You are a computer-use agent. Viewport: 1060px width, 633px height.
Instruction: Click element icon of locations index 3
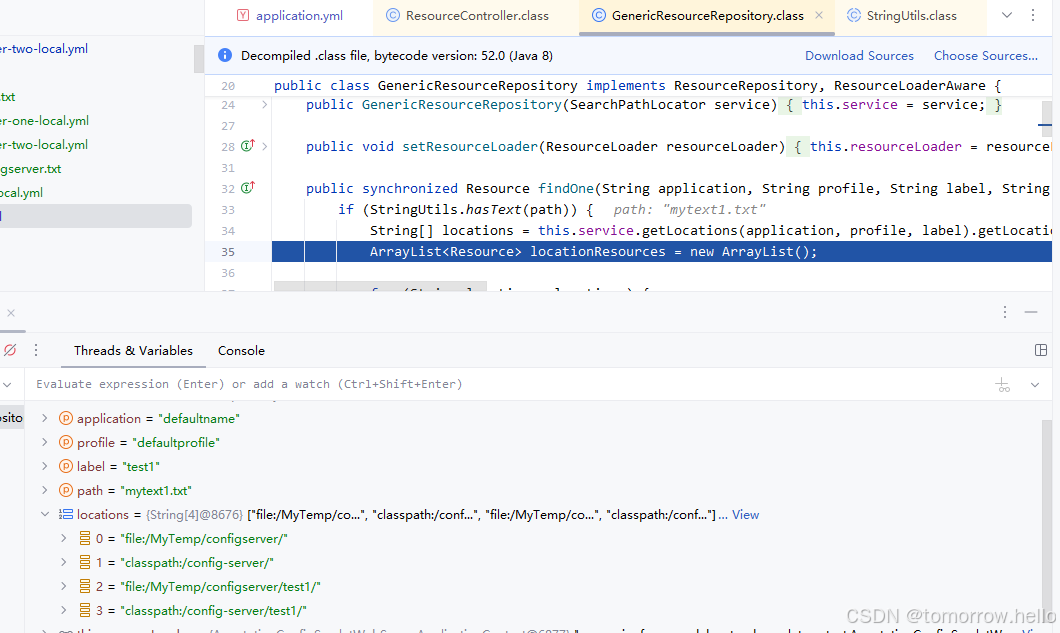(x=85, y=611)
